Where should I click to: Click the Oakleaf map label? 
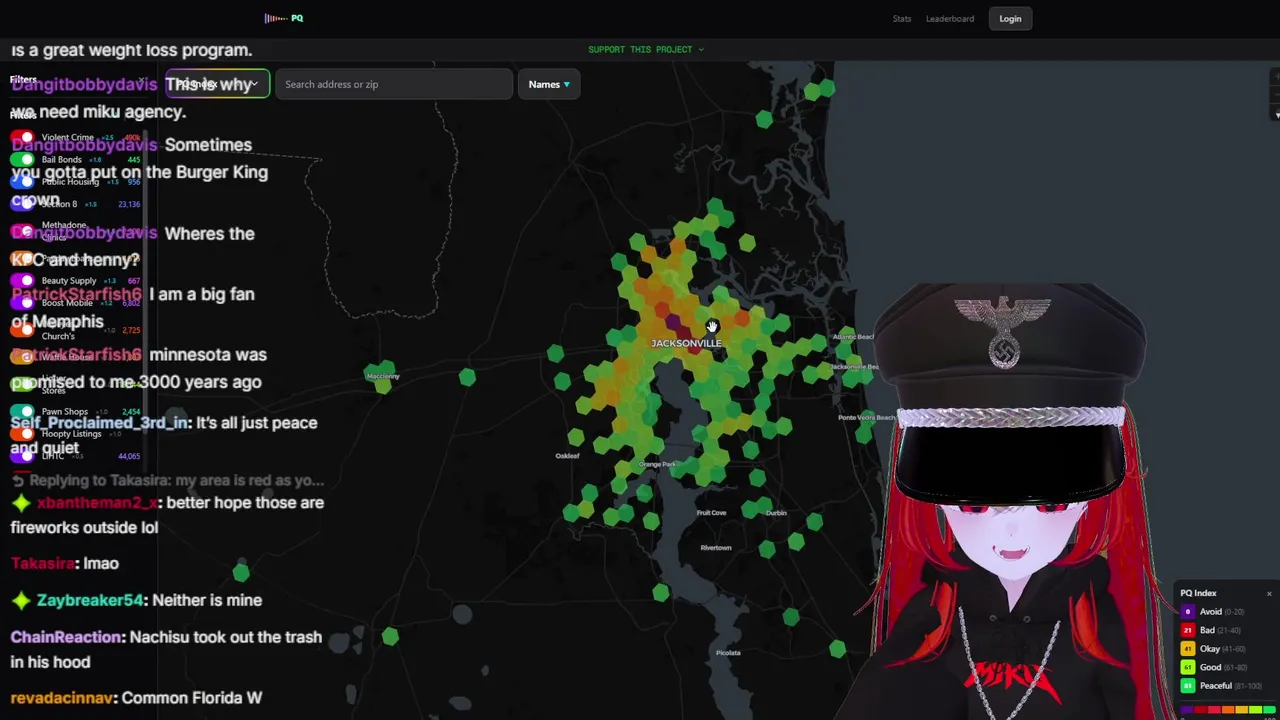[x=567, y=456]
